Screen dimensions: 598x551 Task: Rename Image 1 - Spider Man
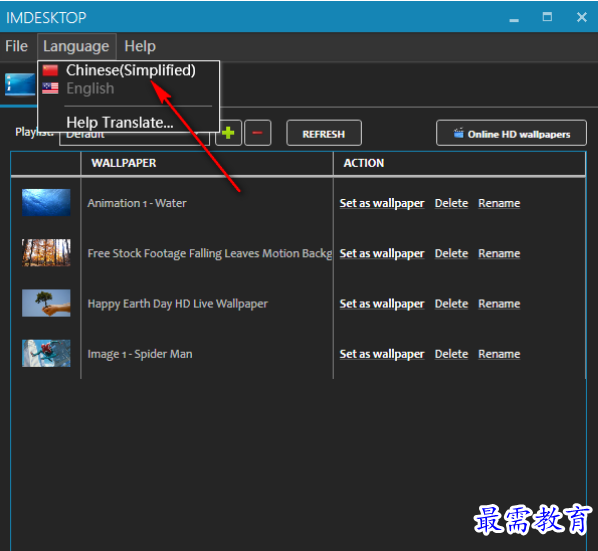[499, 354]
